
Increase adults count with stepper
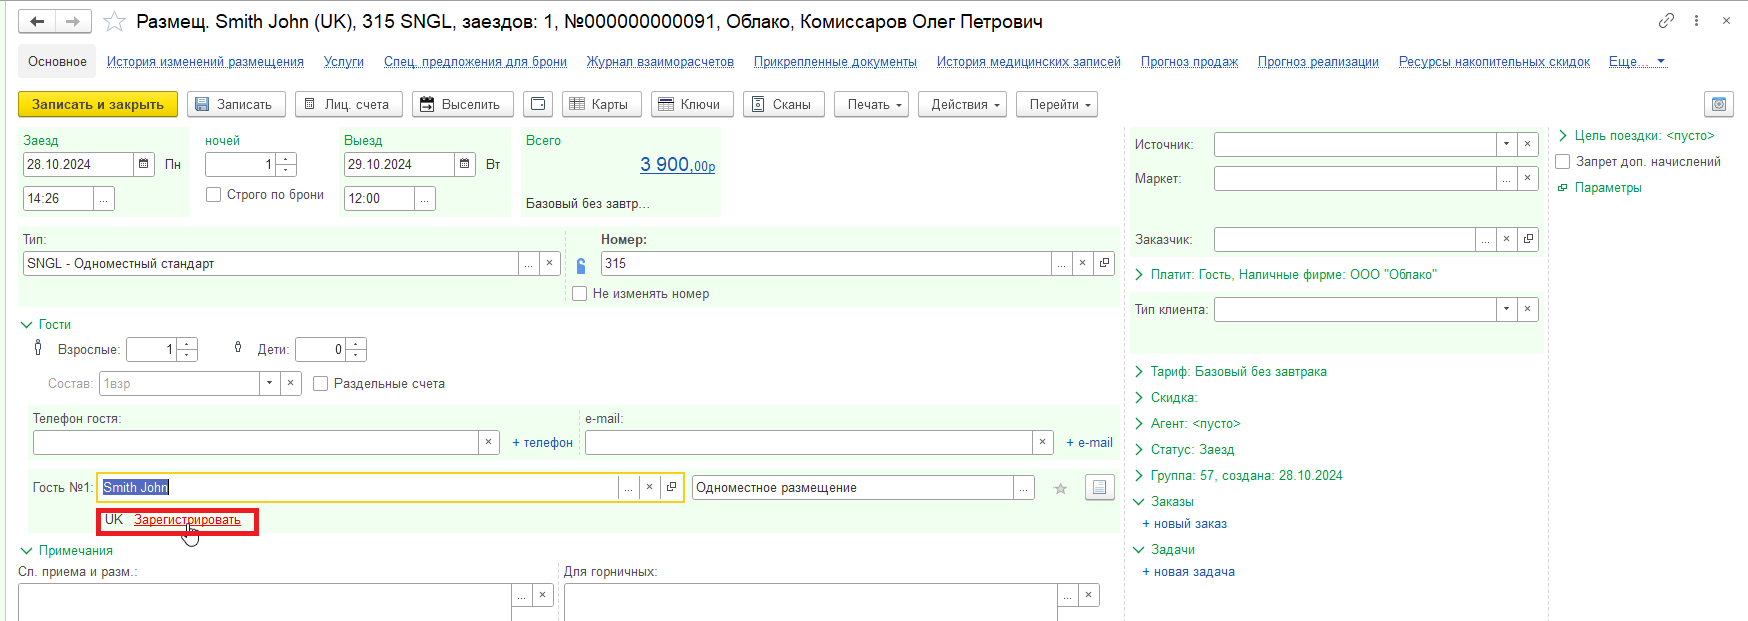187,343
